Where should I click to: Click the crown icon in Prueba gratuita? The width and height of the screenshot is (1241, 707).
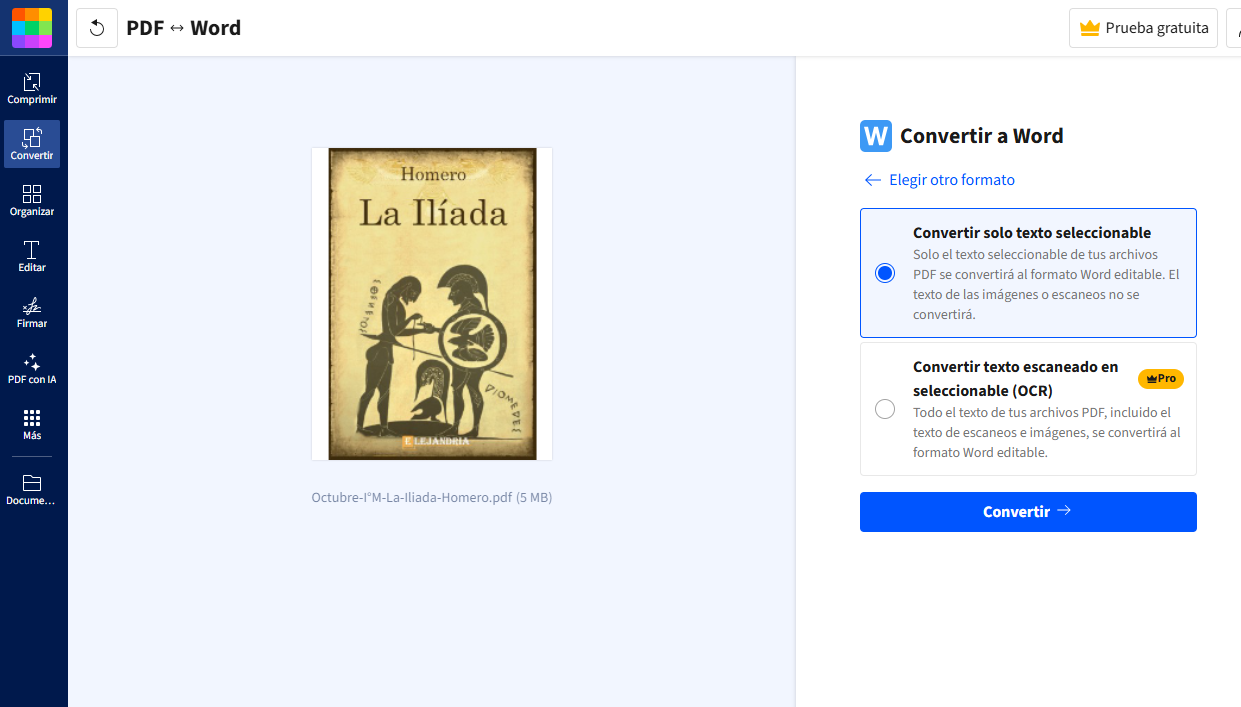[1089, 28]
